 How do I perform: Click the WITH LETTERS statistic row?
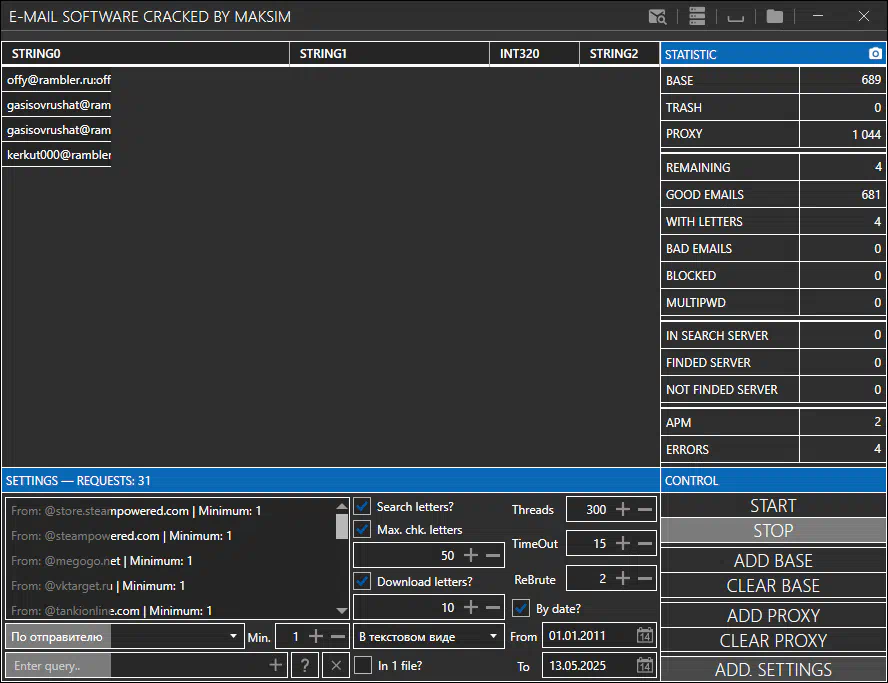click(773, 221)
